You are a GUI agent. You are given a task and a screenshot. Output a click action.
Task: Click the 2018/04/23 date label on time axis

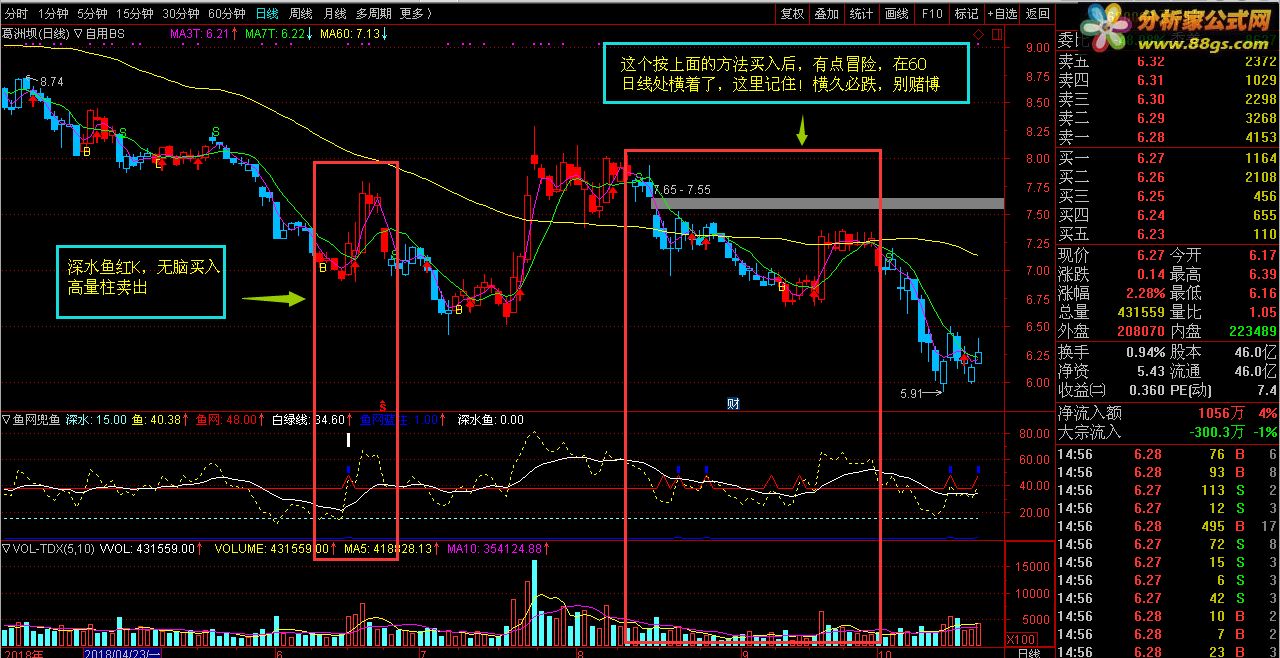click(x=120, y=652)
